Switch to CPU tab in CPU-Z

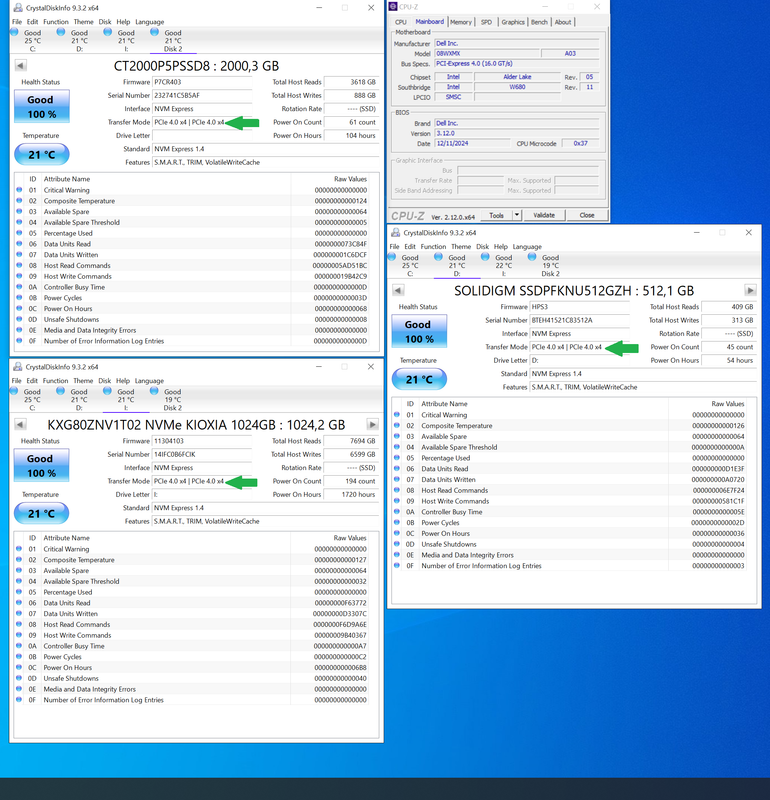tap(401, 22)
